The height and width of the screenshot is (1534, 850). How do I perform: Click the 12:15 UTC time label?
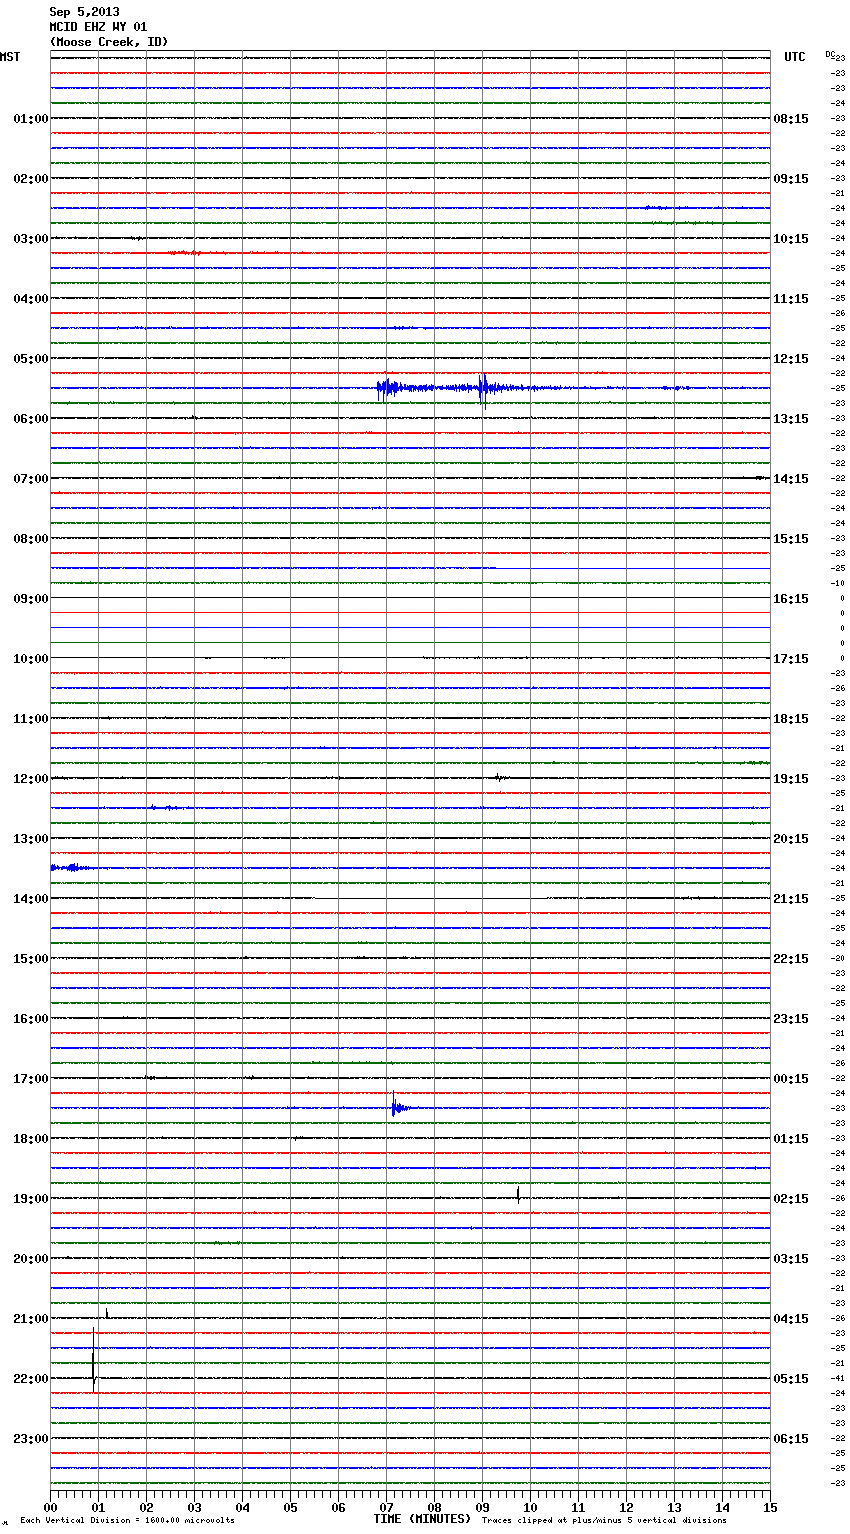click(x=791, y=359)
